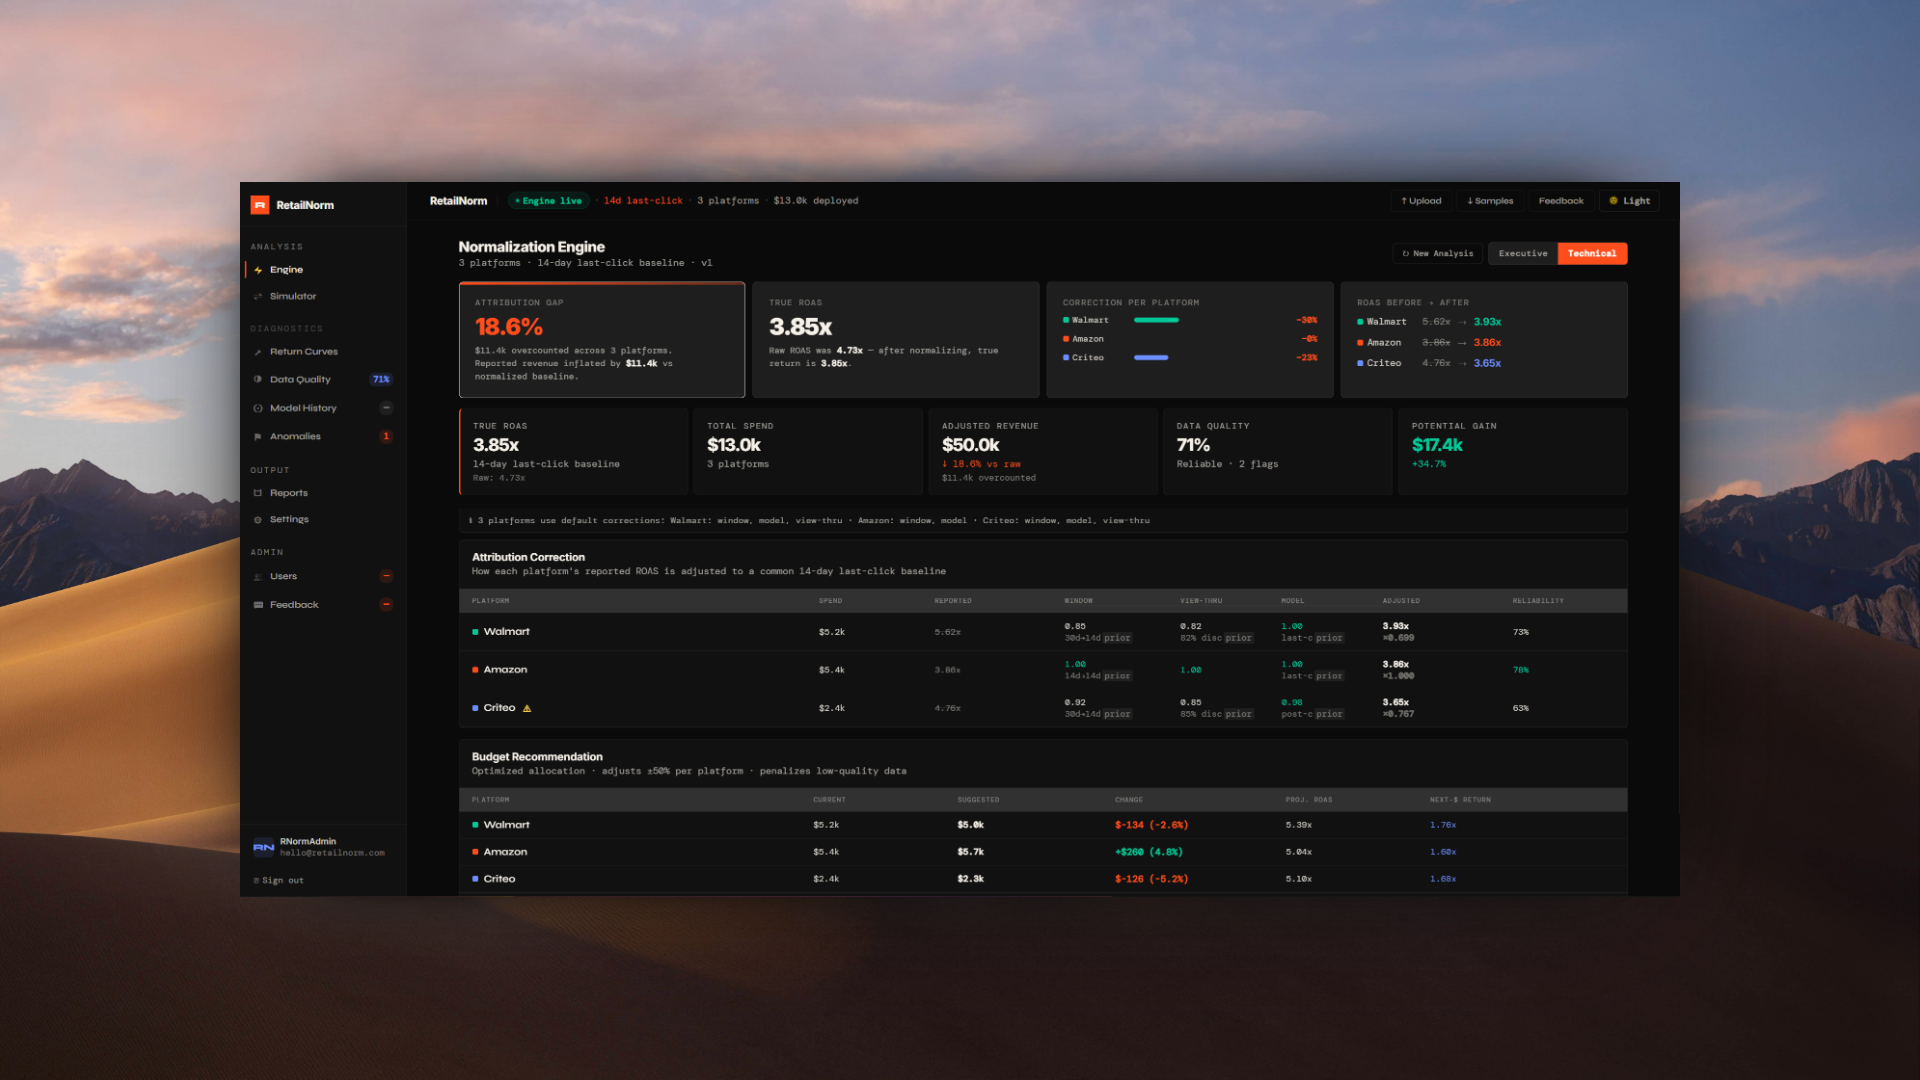Open the Model History panel

click(303, 407)
